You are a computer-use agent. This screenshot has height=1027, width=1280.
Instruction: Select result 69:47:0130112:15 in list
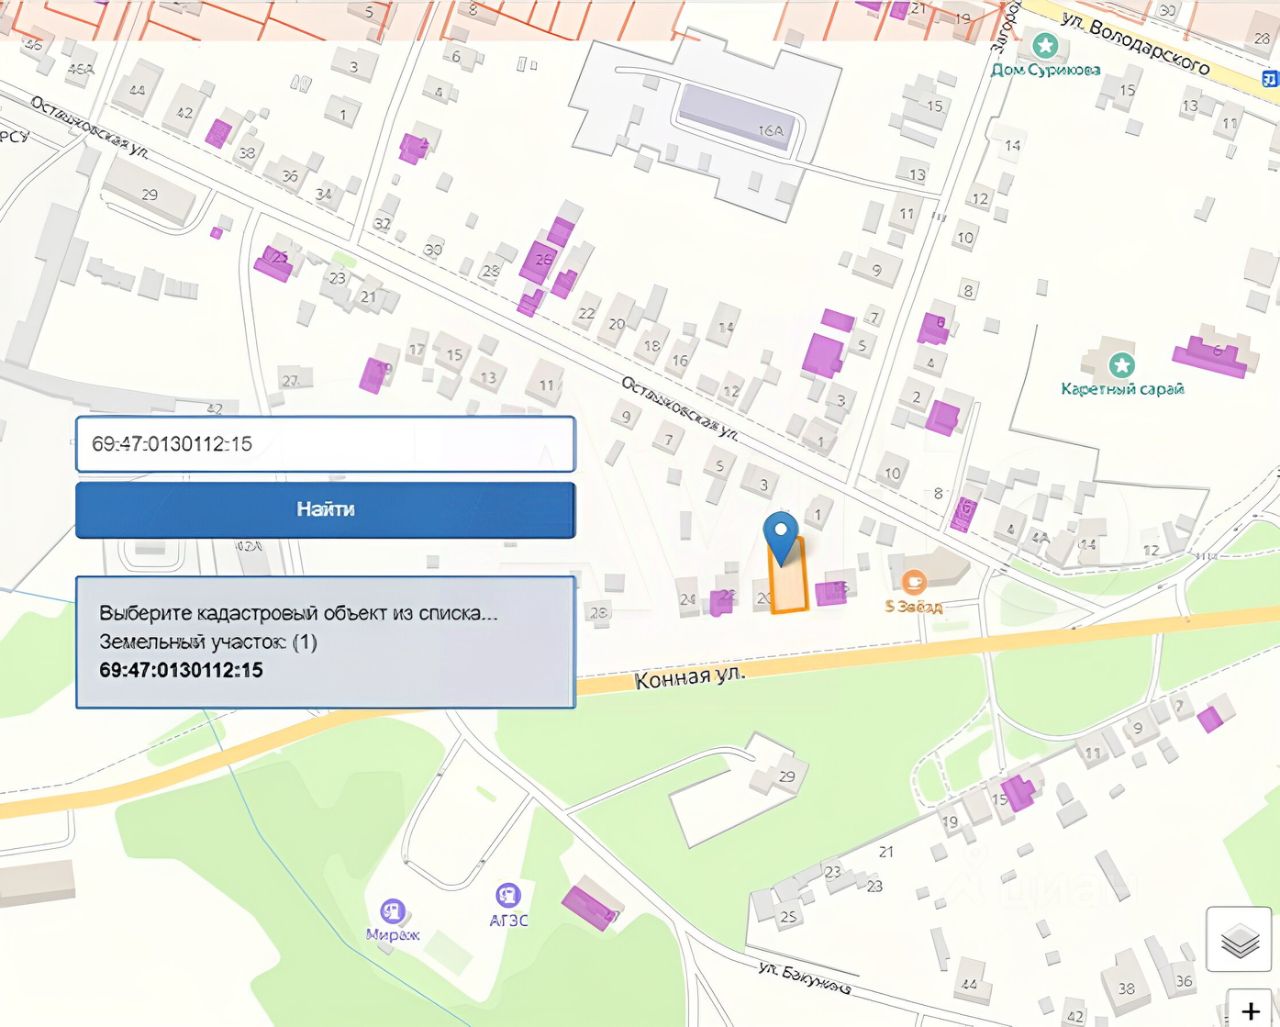181,670
